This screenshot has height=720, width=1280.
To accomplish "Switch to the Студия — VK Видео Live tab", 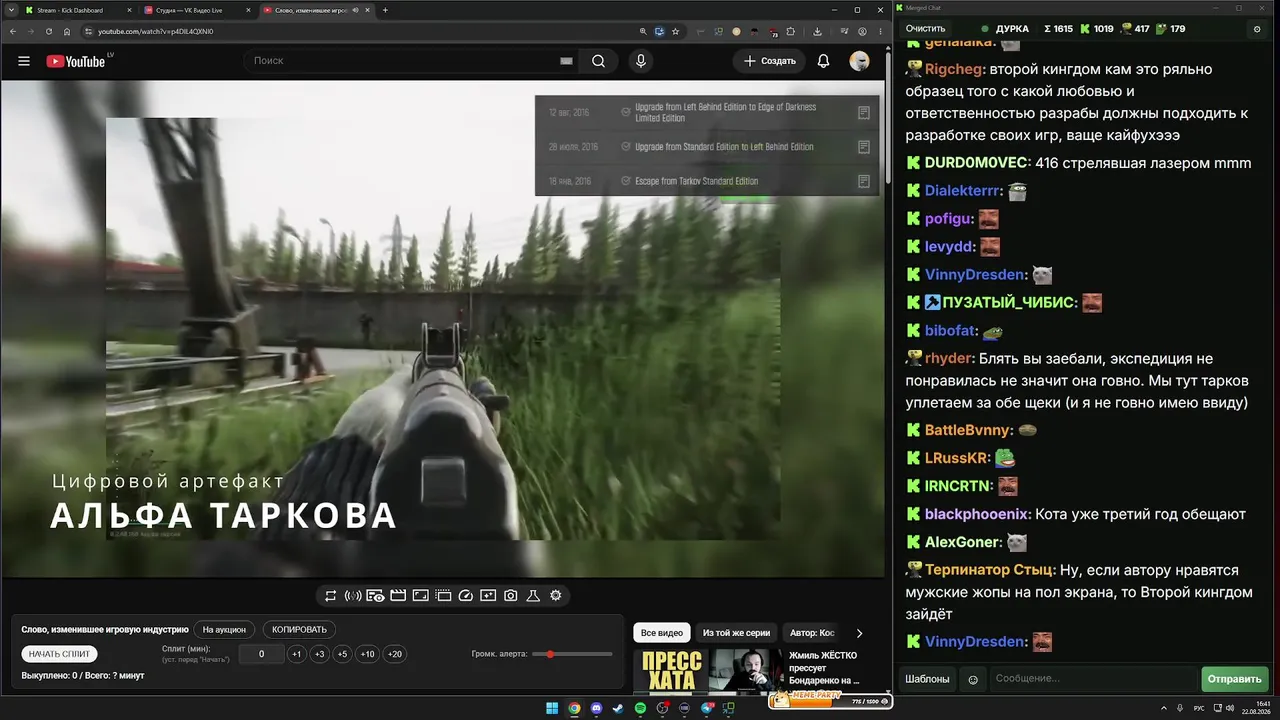I will (197, 10).
